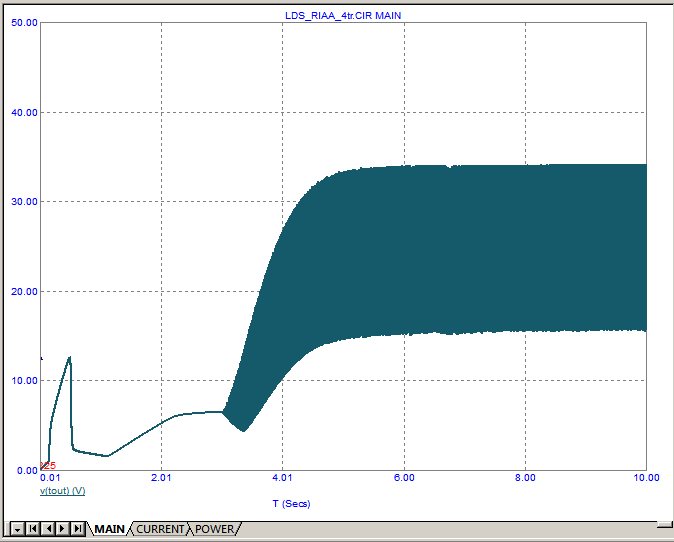This screenshot has height=542, width=674.
Task: Click the 10.00 x-axis end value
Action: coord(646,478)
